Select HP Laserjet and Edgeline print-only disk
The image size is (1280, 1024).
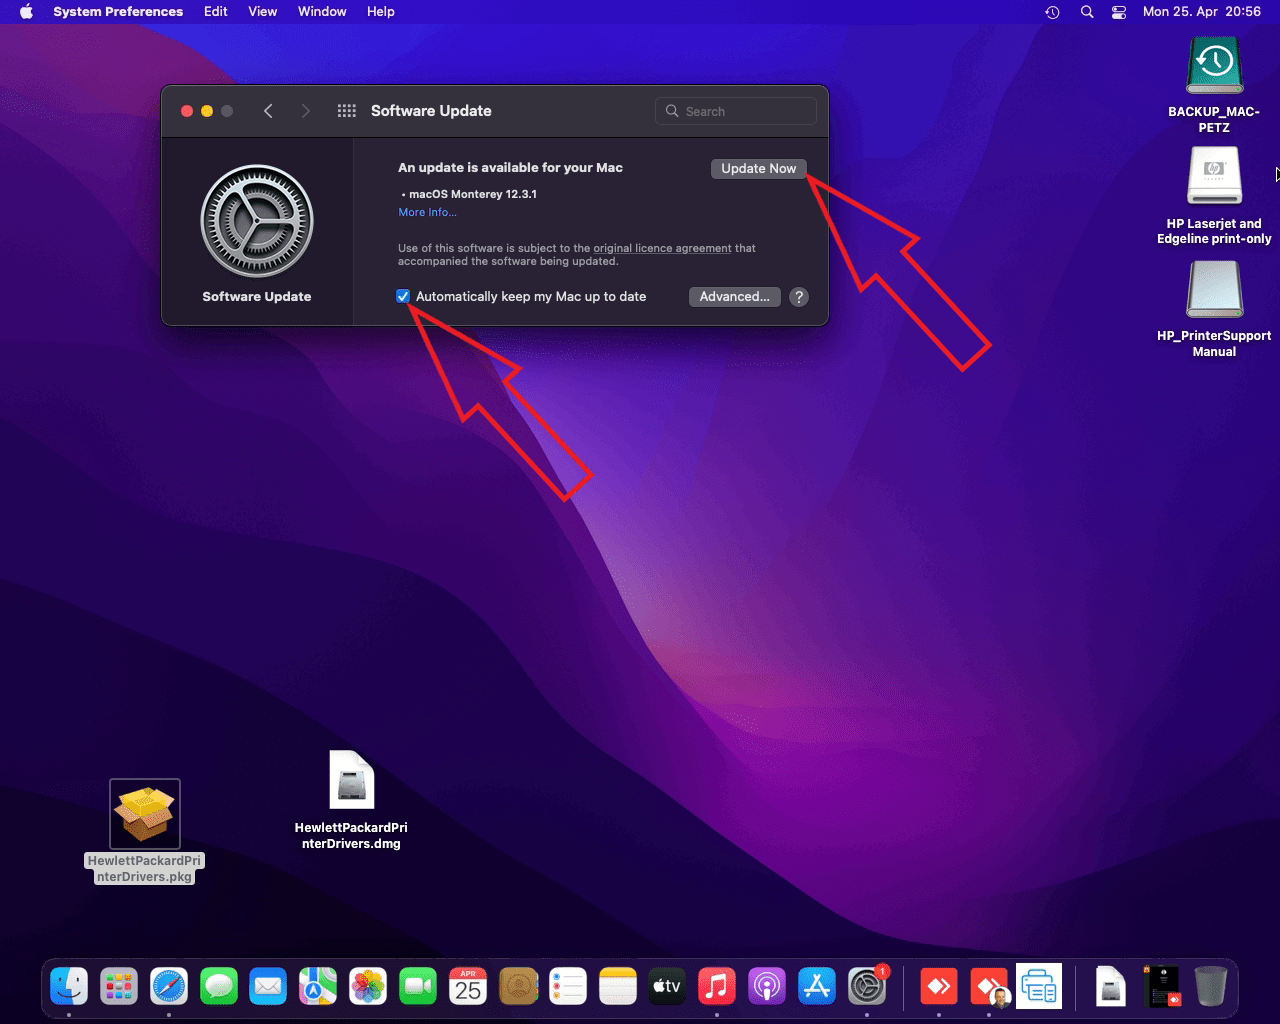1214,176
